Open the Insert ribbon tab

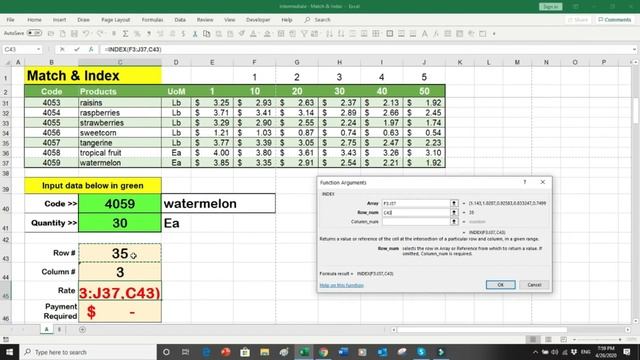coord(59,20)
